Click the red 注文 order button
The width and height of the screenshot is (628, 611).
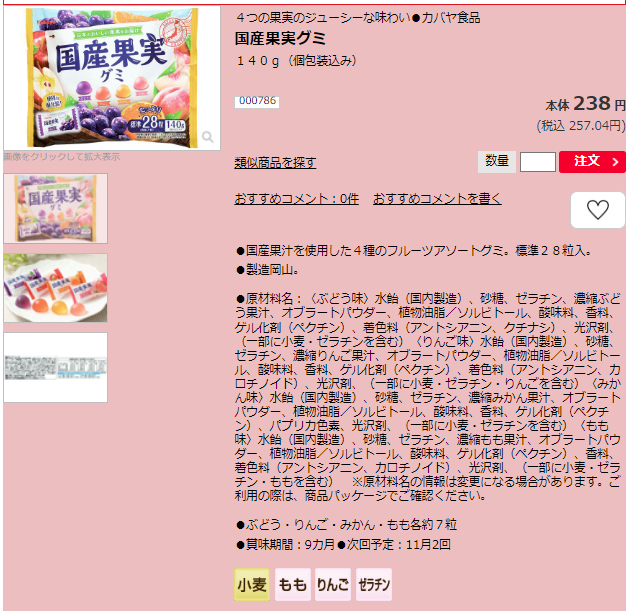592,162
